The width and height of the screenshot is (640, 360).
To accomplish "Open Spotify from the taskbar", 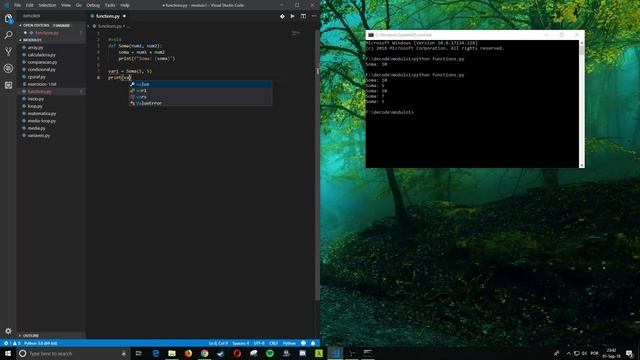I will tap(270, 353).
